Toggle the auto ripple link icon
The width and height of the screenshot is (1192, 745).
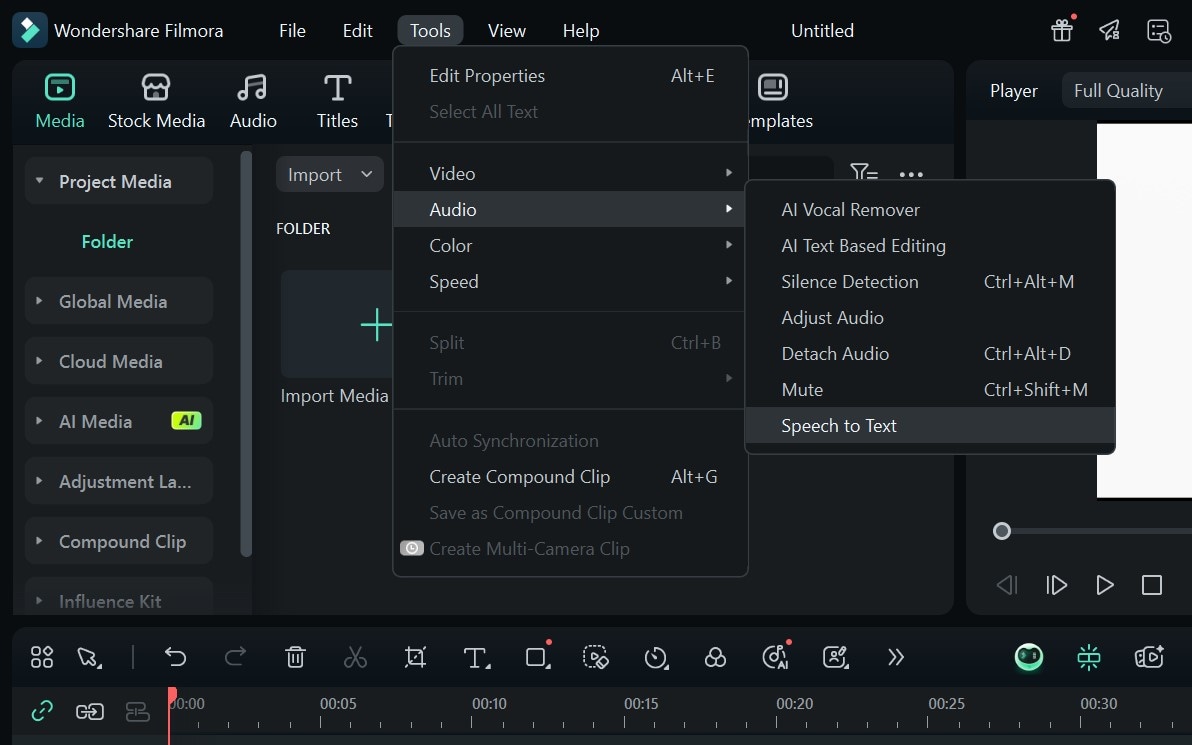[x=90, y=712]
